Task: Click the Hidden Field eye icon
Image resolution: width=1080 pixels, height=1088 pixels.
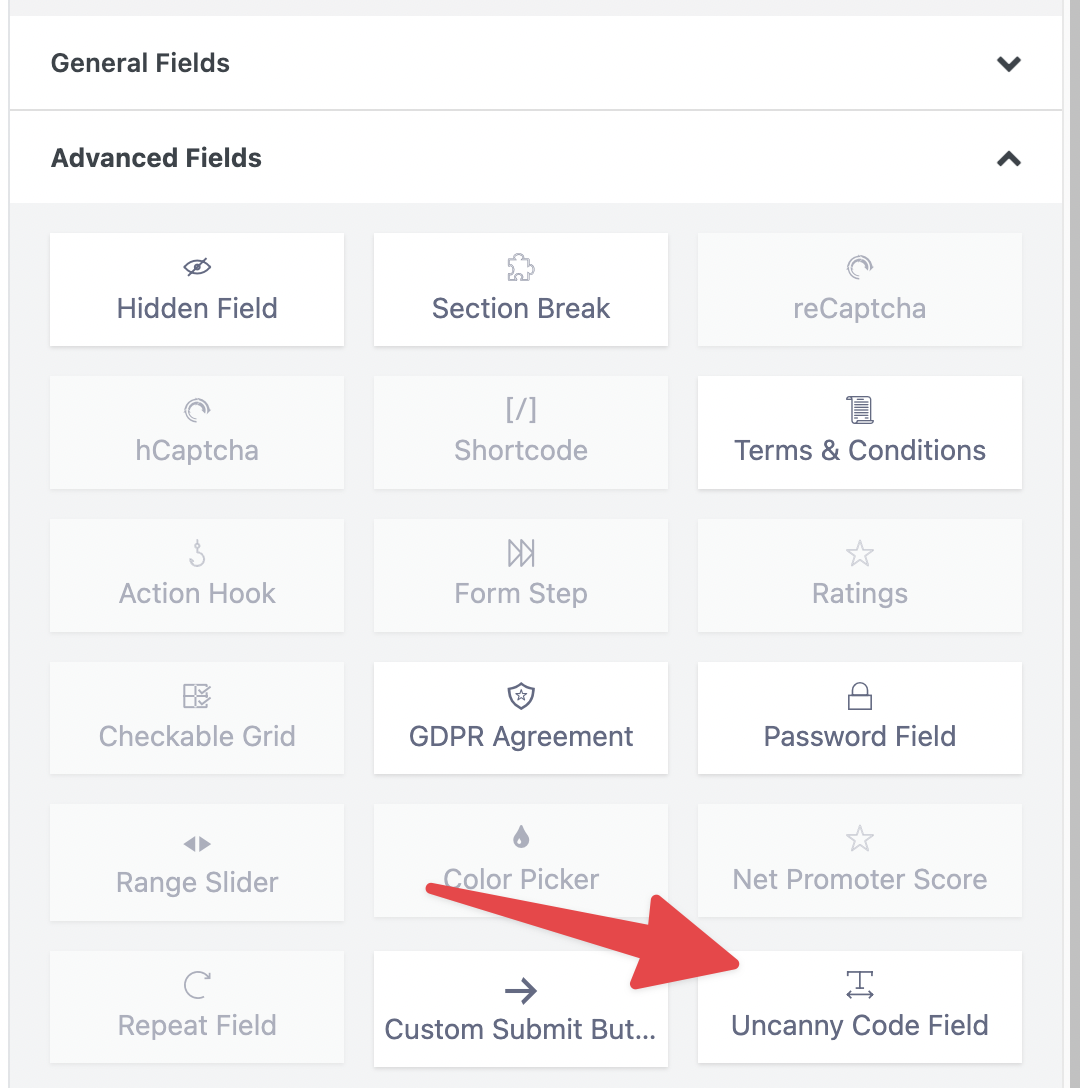Action: pos(197,267)
